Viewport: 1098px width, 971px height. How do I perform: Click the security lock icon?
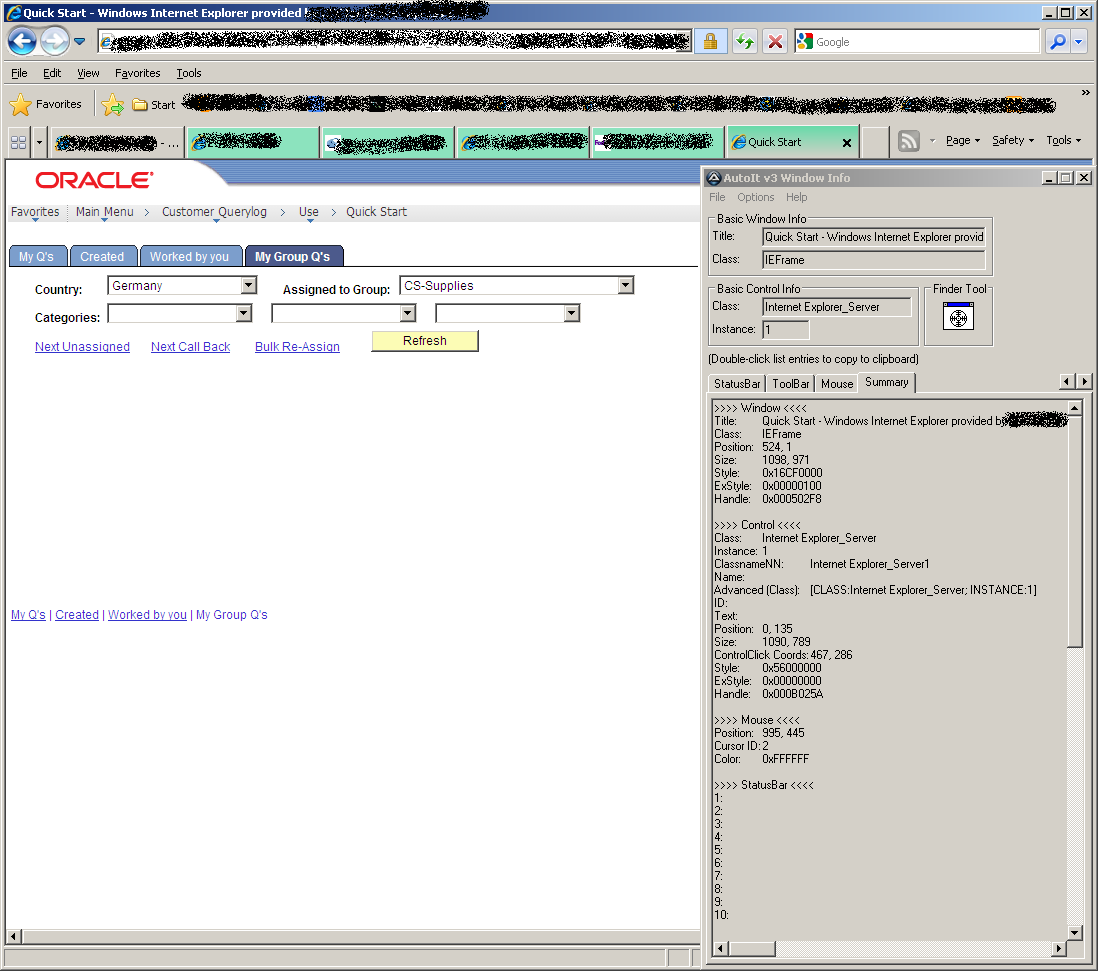click(x=710, y=42)
